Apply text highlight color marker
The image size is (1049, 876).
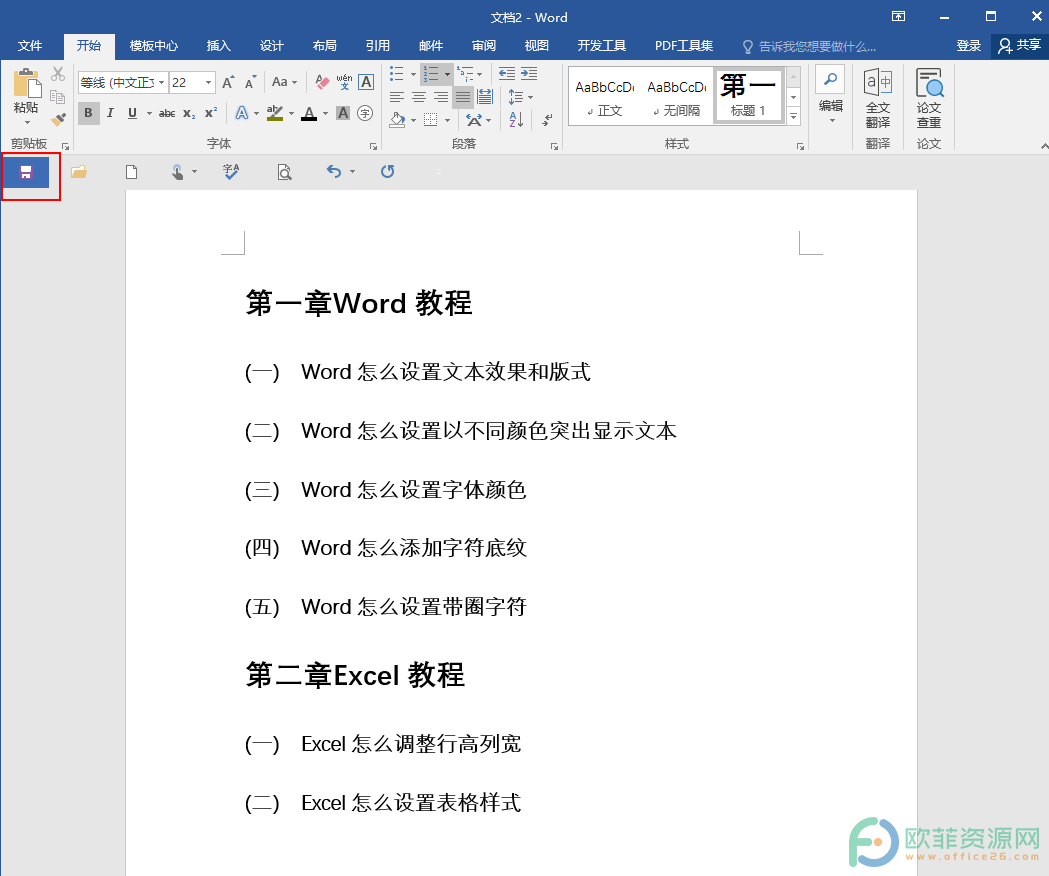275,113
